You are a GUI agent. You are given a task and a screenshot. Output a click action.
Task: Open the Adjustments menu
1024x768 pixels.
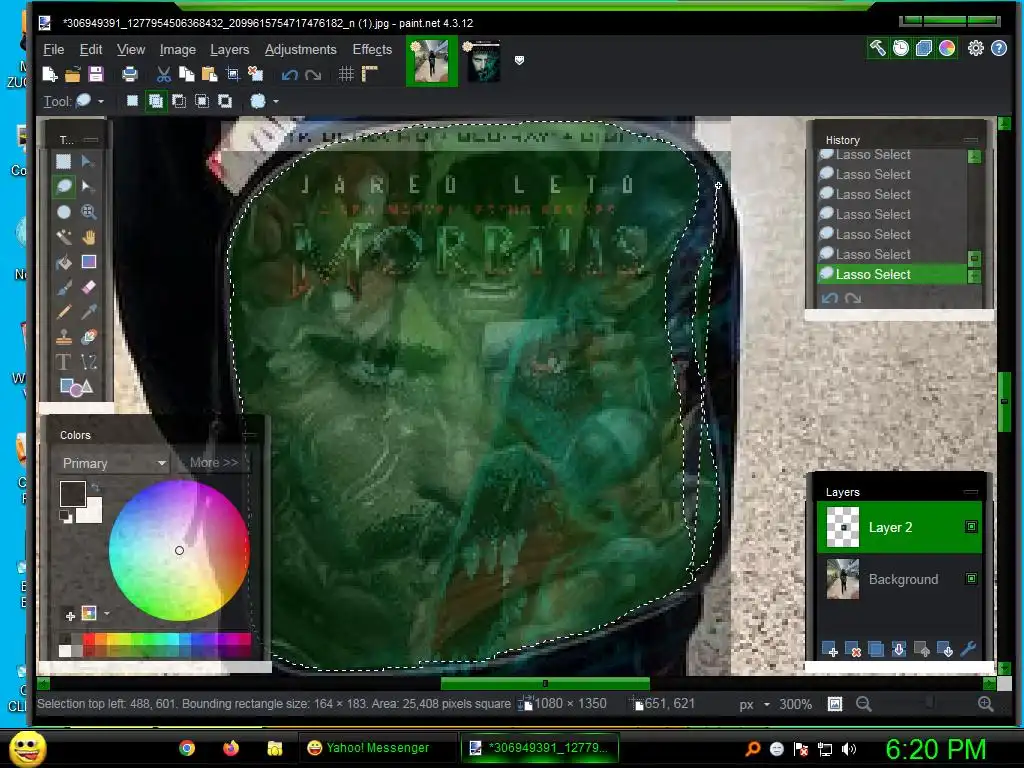300,50
